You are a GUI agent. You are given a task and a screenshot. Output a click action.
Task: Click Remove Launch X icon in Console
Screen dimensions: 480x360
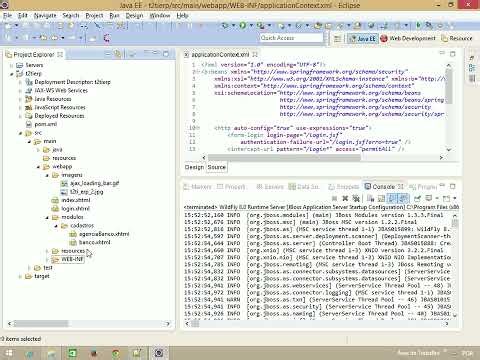click(345, 199)
